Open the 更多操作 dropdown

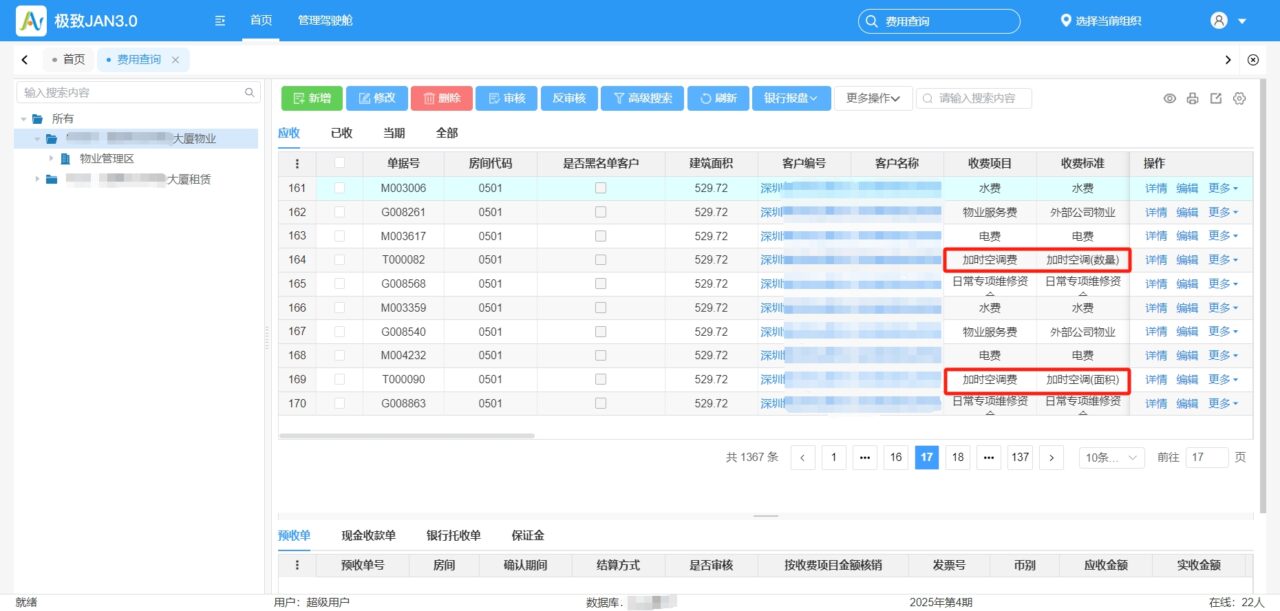pos(873,98)
